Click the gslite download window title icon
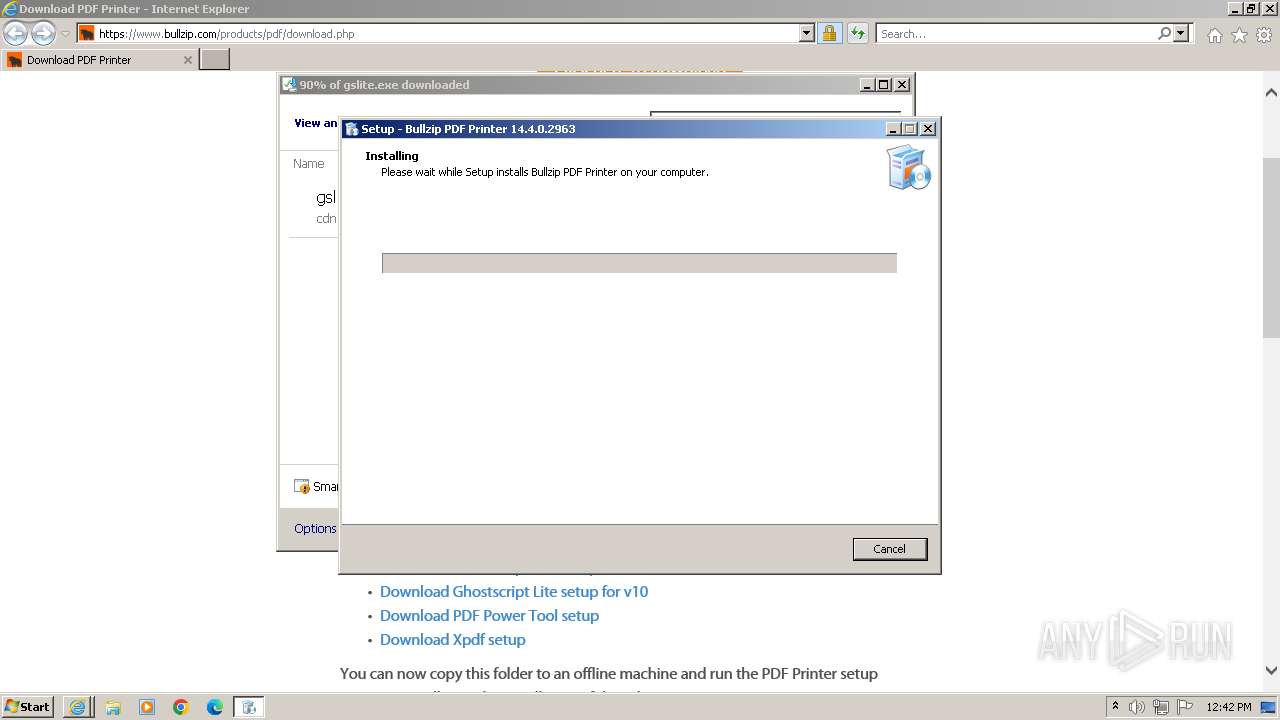The height and width of the screenshot is (720, 1280). point(289,85)
